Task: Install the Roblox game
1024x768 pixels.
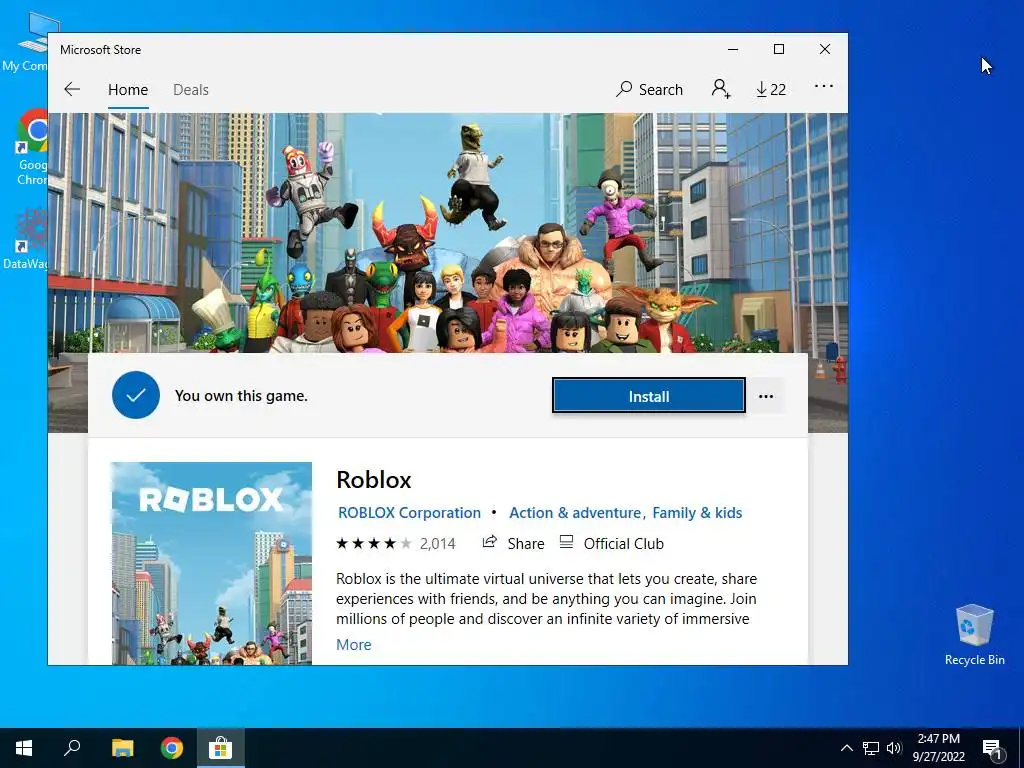Action: [x=648, y=396]
